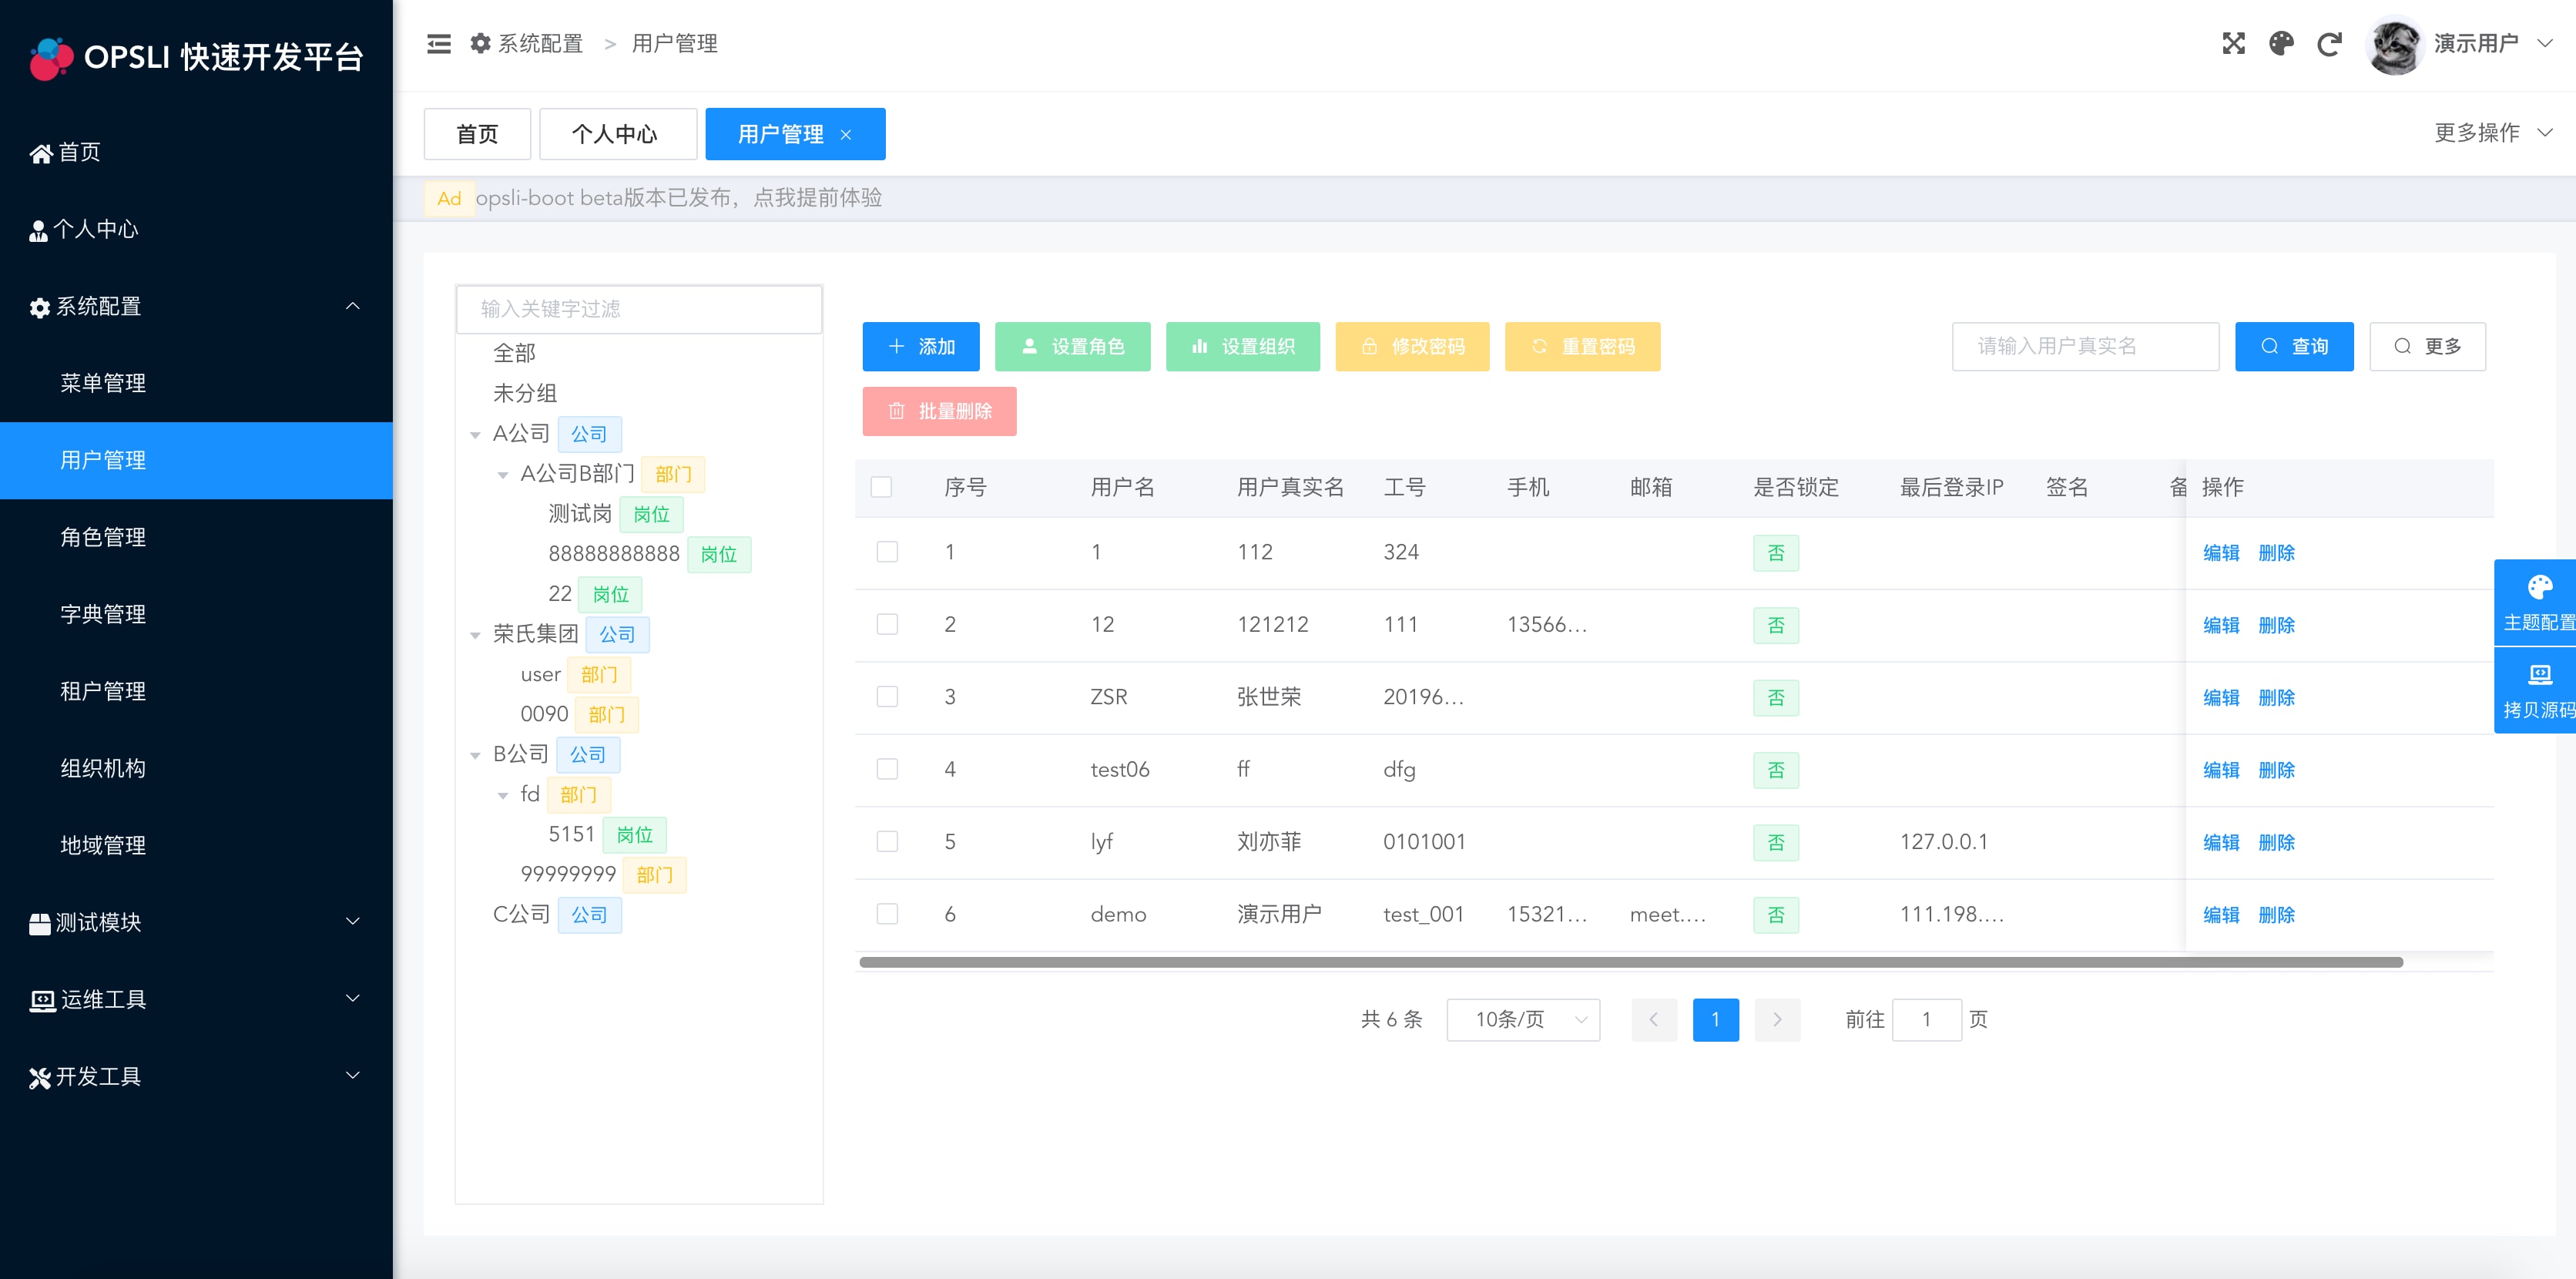Open the 主题配置 floating panel
Screen dimensions: 2576x1279
(x=2538, y=602)
